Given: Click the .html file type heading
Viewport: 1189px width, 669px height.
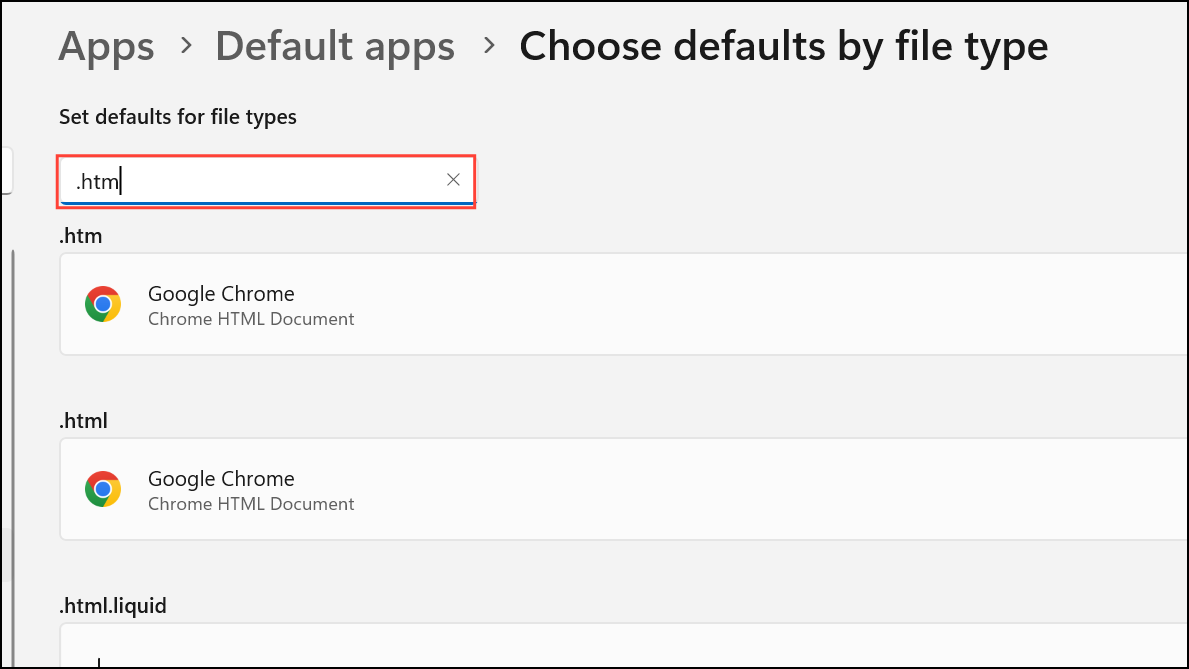Looking at the screenshot, I should (x=84, y=421).
